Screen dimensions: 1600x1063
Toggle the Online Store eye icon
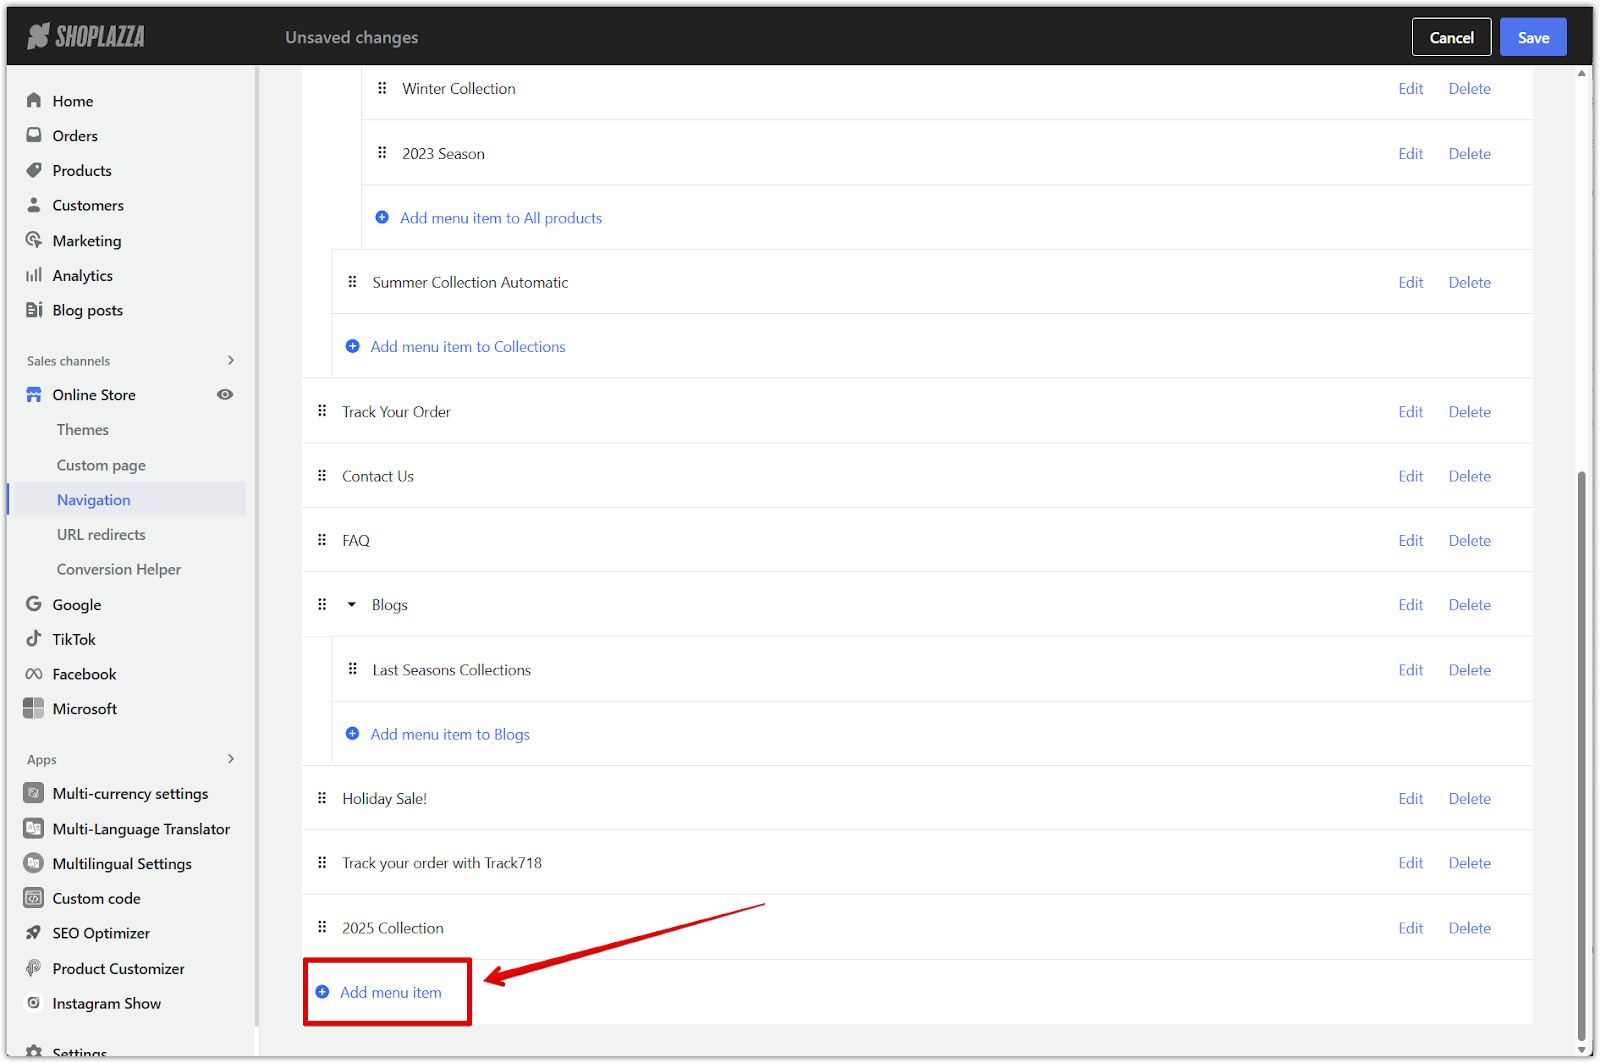(x=225, y=395)
